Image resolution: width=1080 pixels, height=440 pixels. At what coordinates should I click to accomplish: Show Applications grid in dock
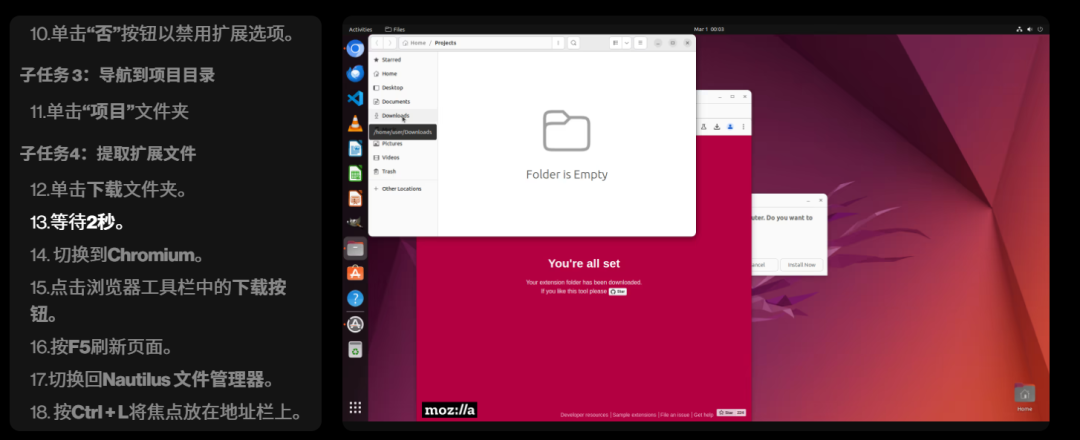(355, 408)
